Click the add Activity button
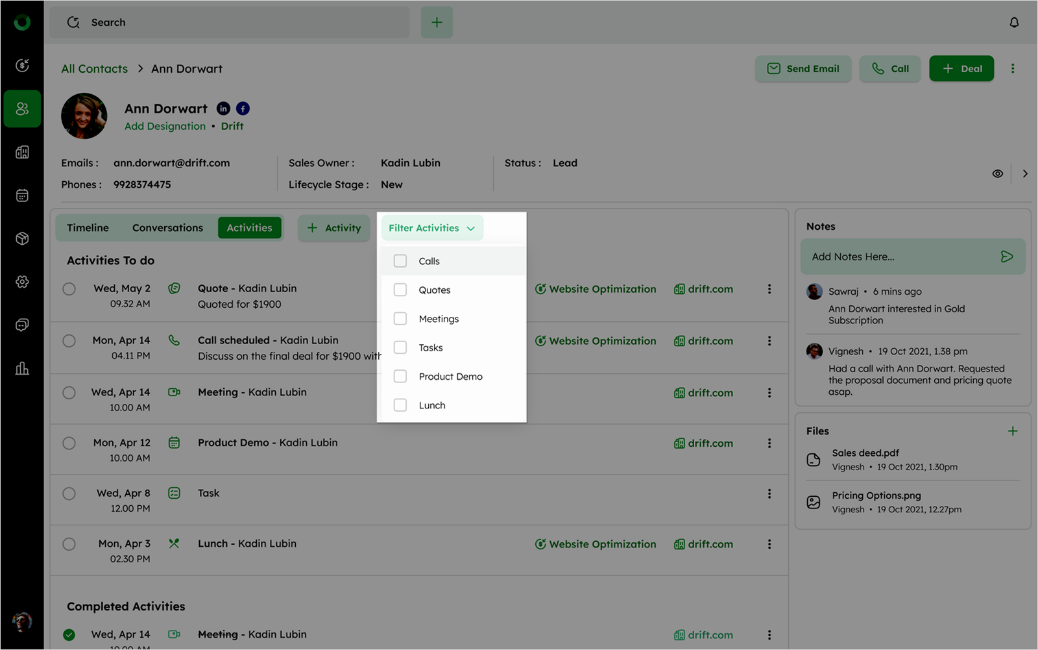1038x650 pixels. 334,228
